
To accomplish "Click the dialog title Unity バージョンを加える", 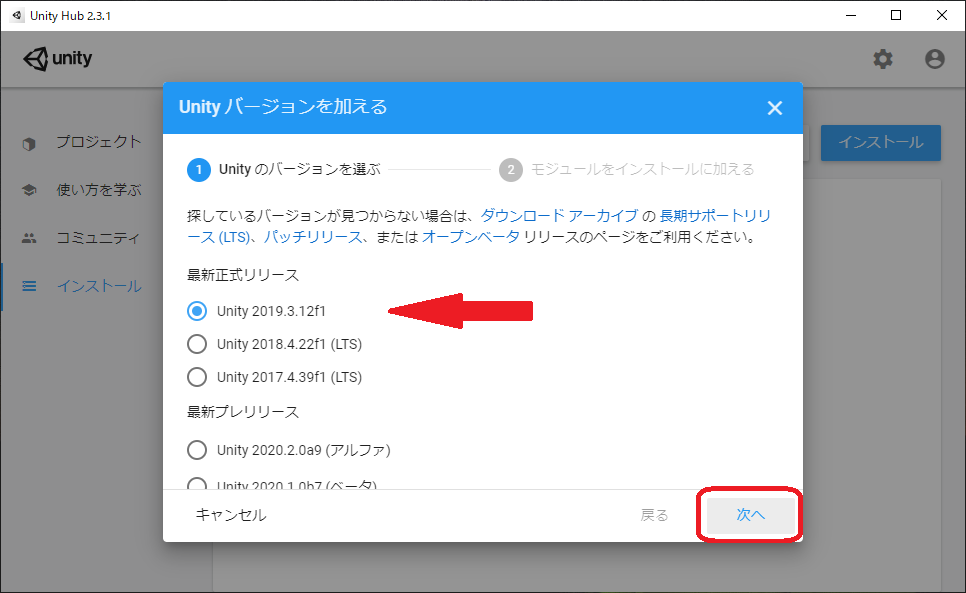I will [283, 107].
